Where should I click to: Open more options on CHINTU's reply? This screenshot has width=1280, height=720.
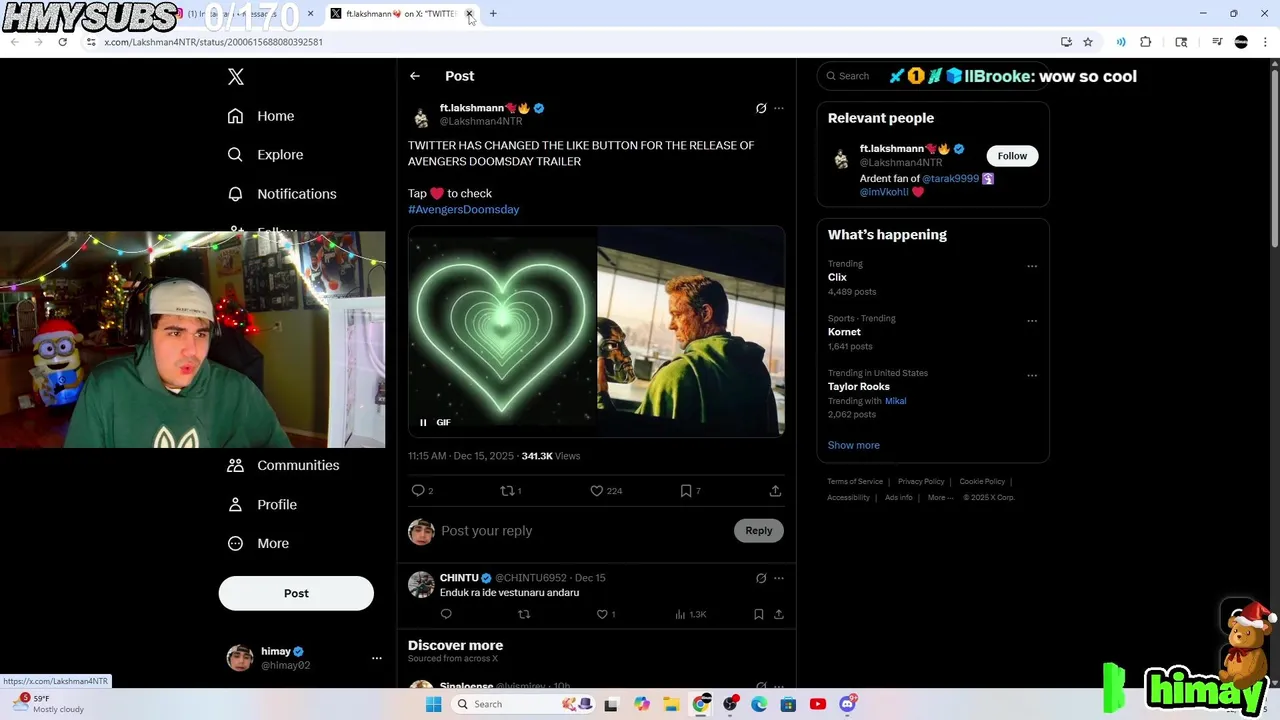click(x=779, y=578)
